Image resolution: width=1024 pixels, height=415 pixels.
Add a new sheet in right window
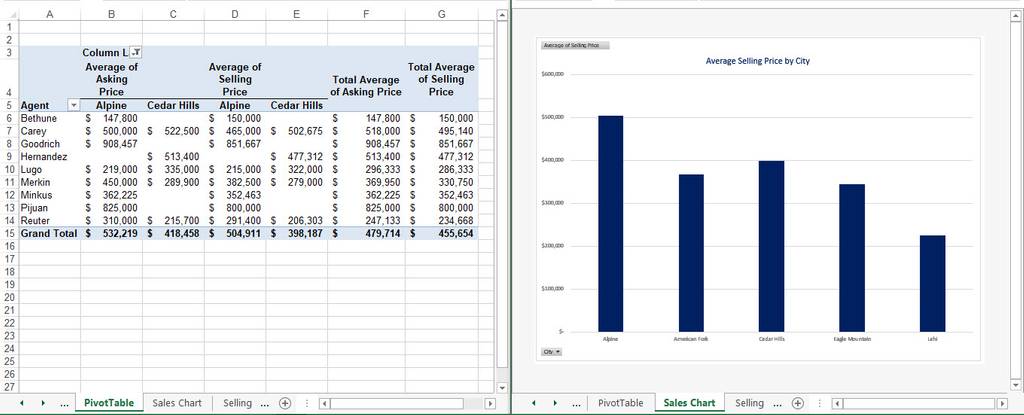coord(797,403)
